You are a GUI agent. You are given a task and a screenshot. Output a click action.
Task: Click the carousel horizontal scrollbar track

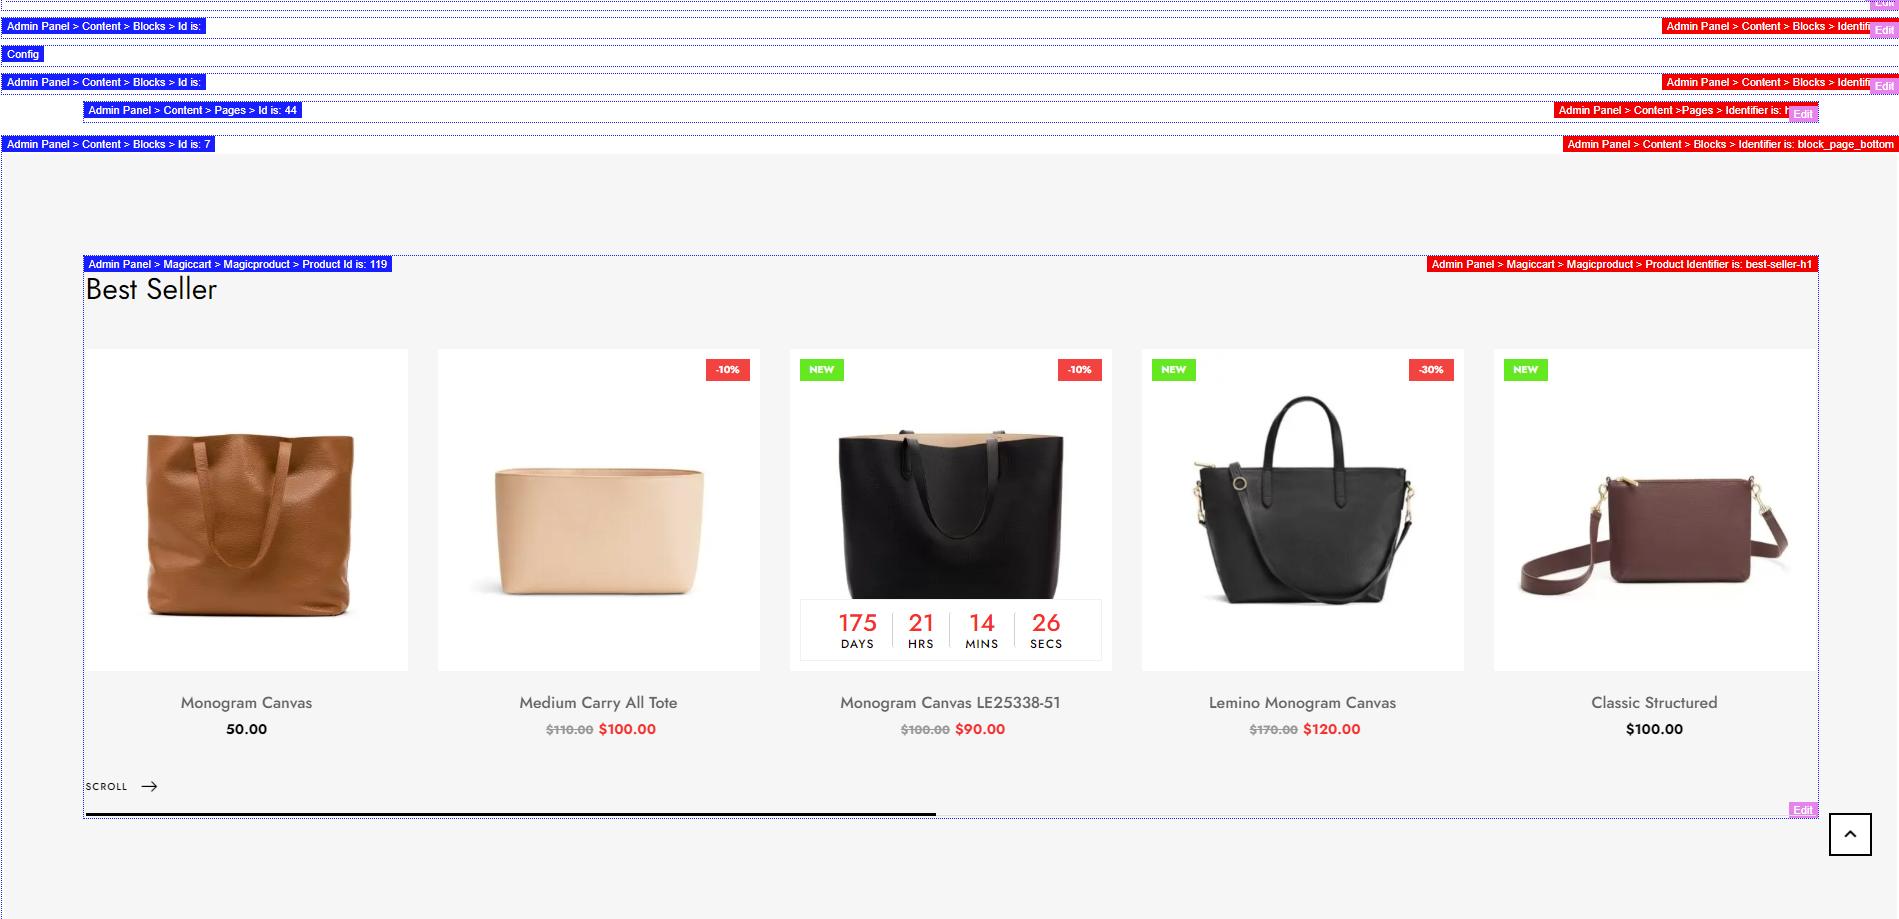tap(951, 815)
